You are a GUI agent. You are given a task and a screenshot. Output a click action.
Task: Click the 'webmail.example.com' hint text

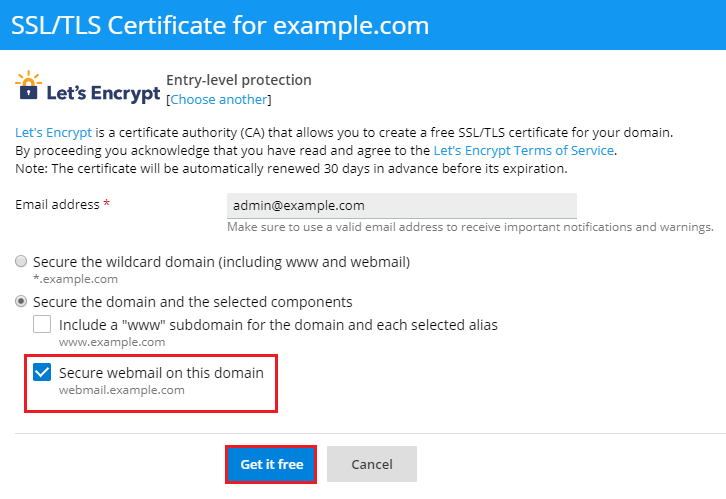tap(122, 390)
